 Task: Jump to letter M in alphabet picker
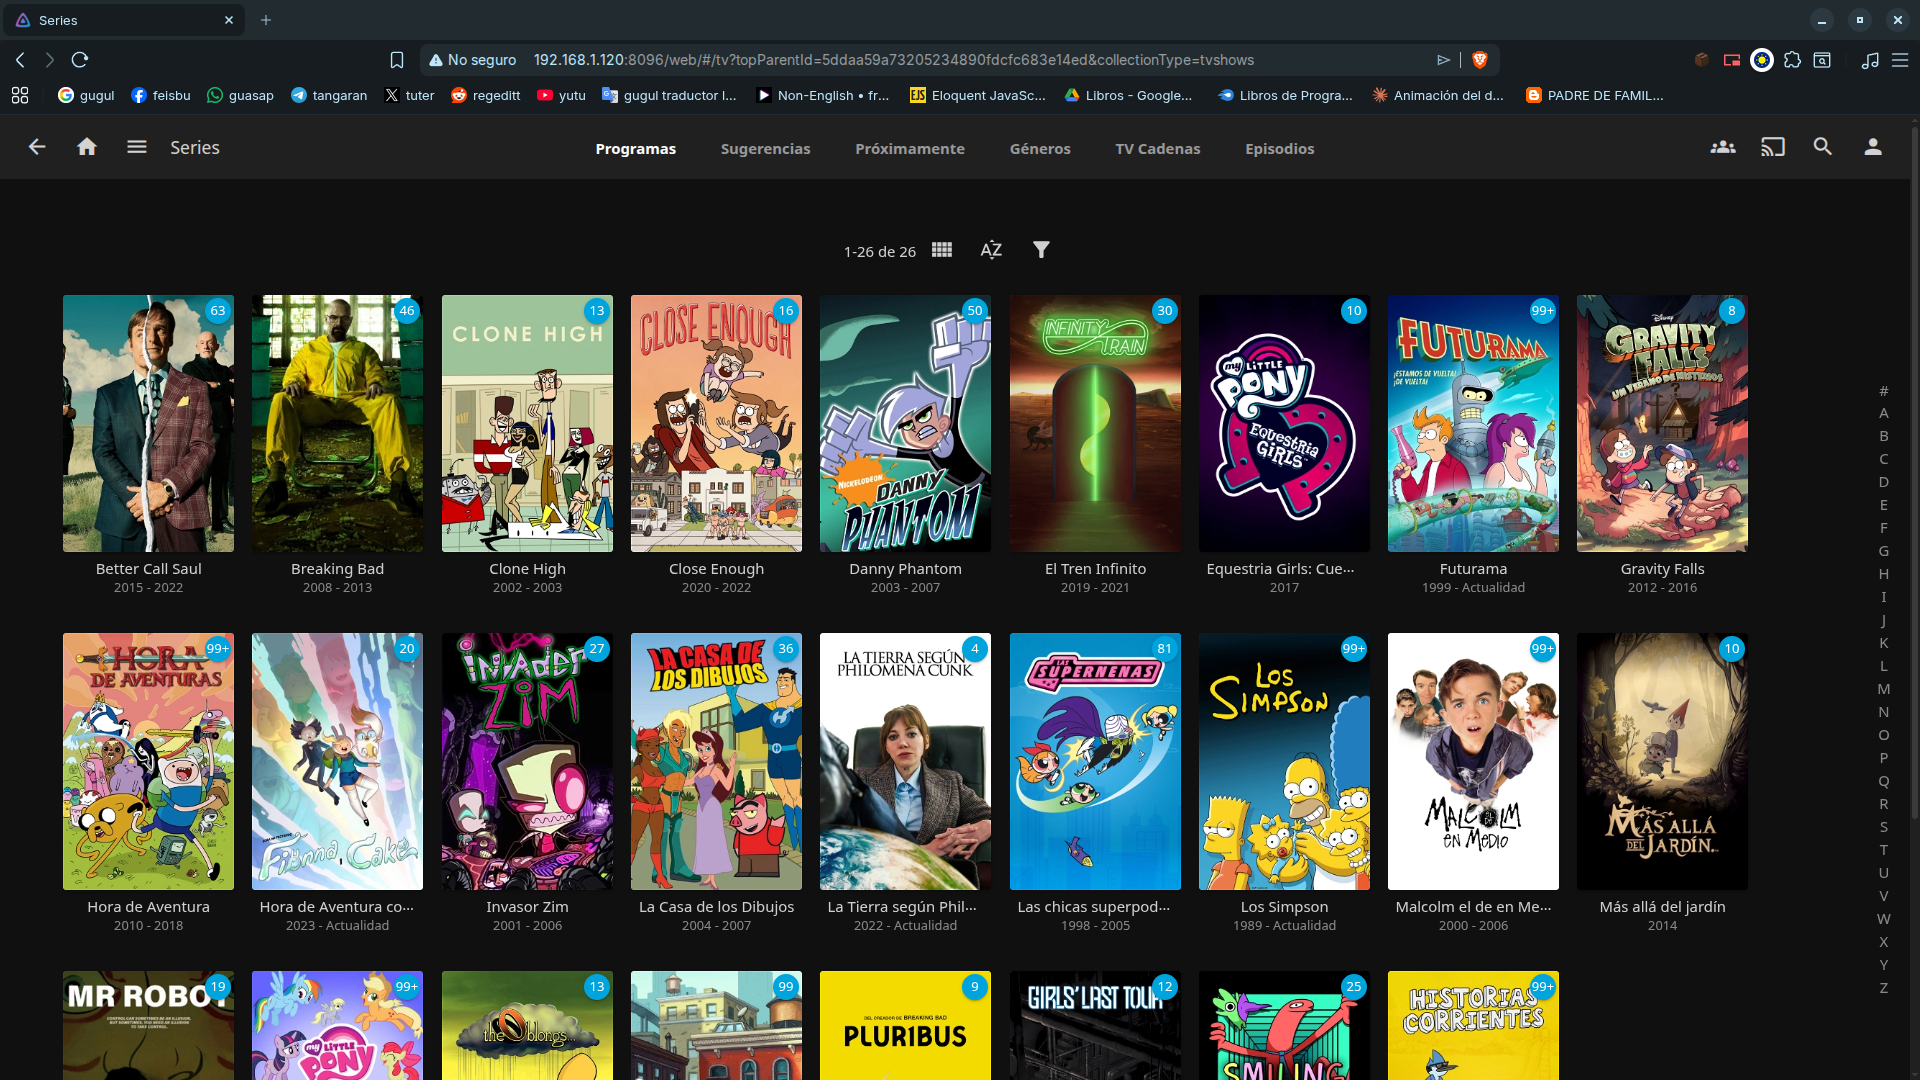[1883, 688]
